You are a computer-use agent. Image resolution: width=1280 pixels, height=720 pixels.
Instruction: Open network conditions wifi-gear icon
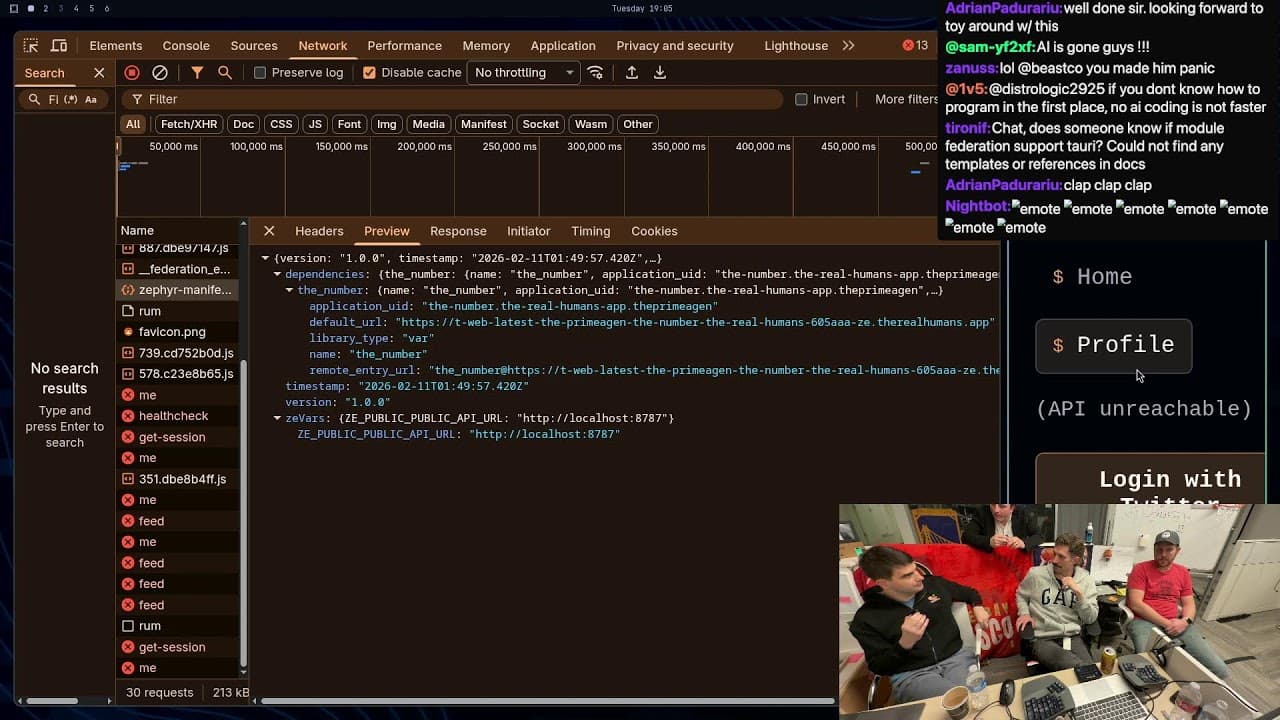[x=595, y=73]
